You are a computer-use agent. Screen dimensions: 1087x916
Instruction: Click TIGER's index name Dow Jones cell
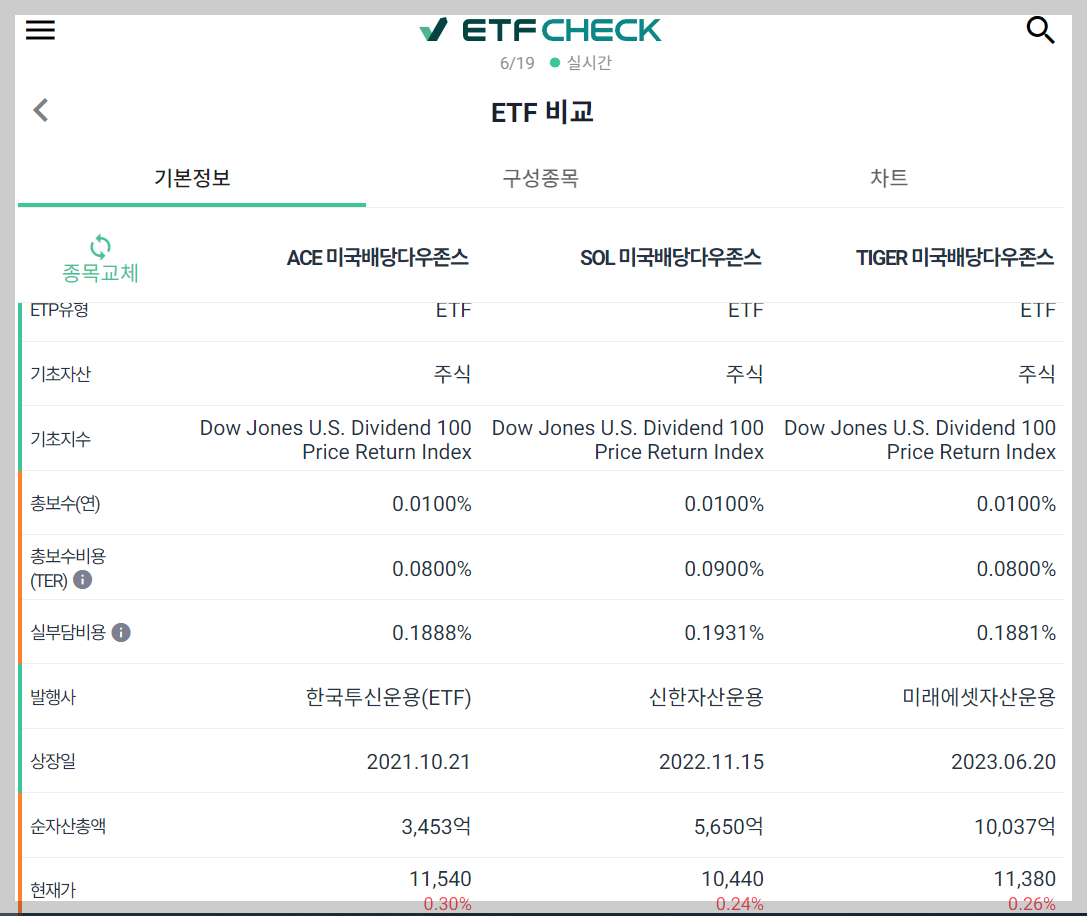click(x=920, y=440)
